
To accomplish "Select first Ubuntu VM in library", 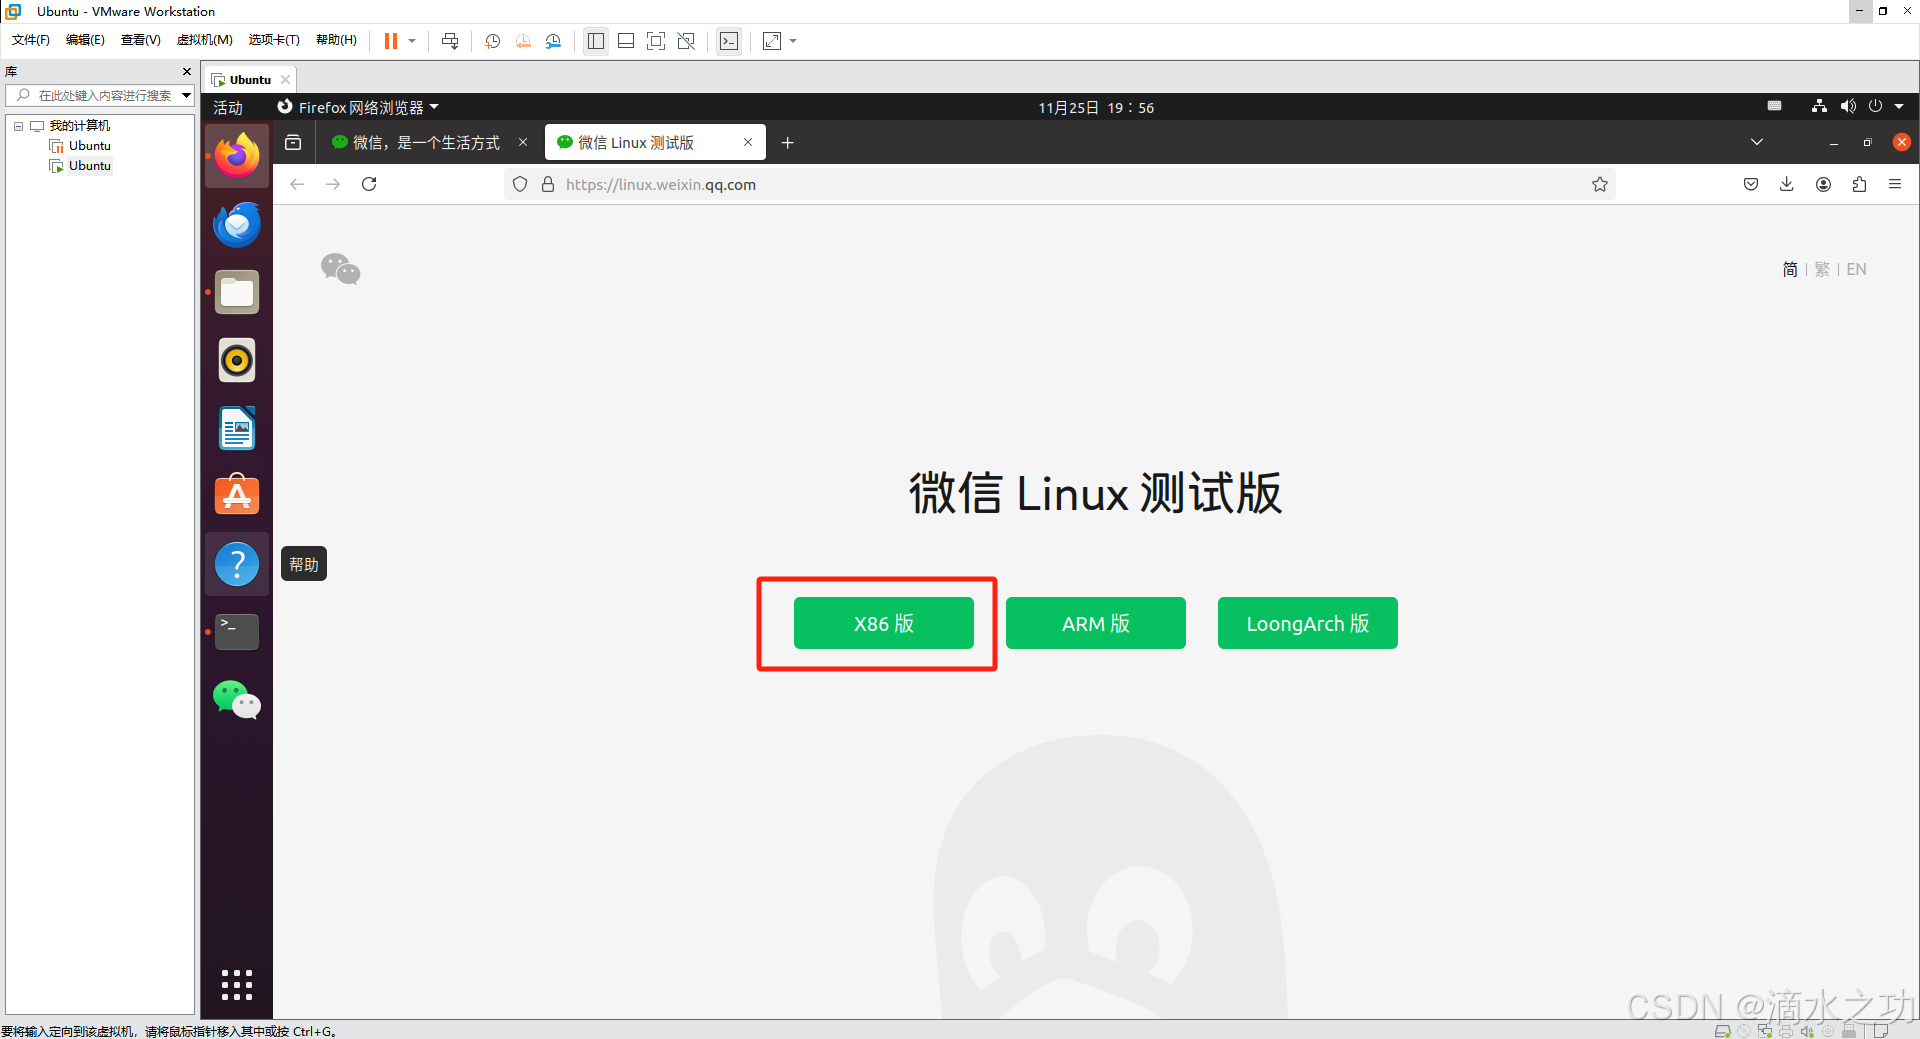I will [89, 146].
